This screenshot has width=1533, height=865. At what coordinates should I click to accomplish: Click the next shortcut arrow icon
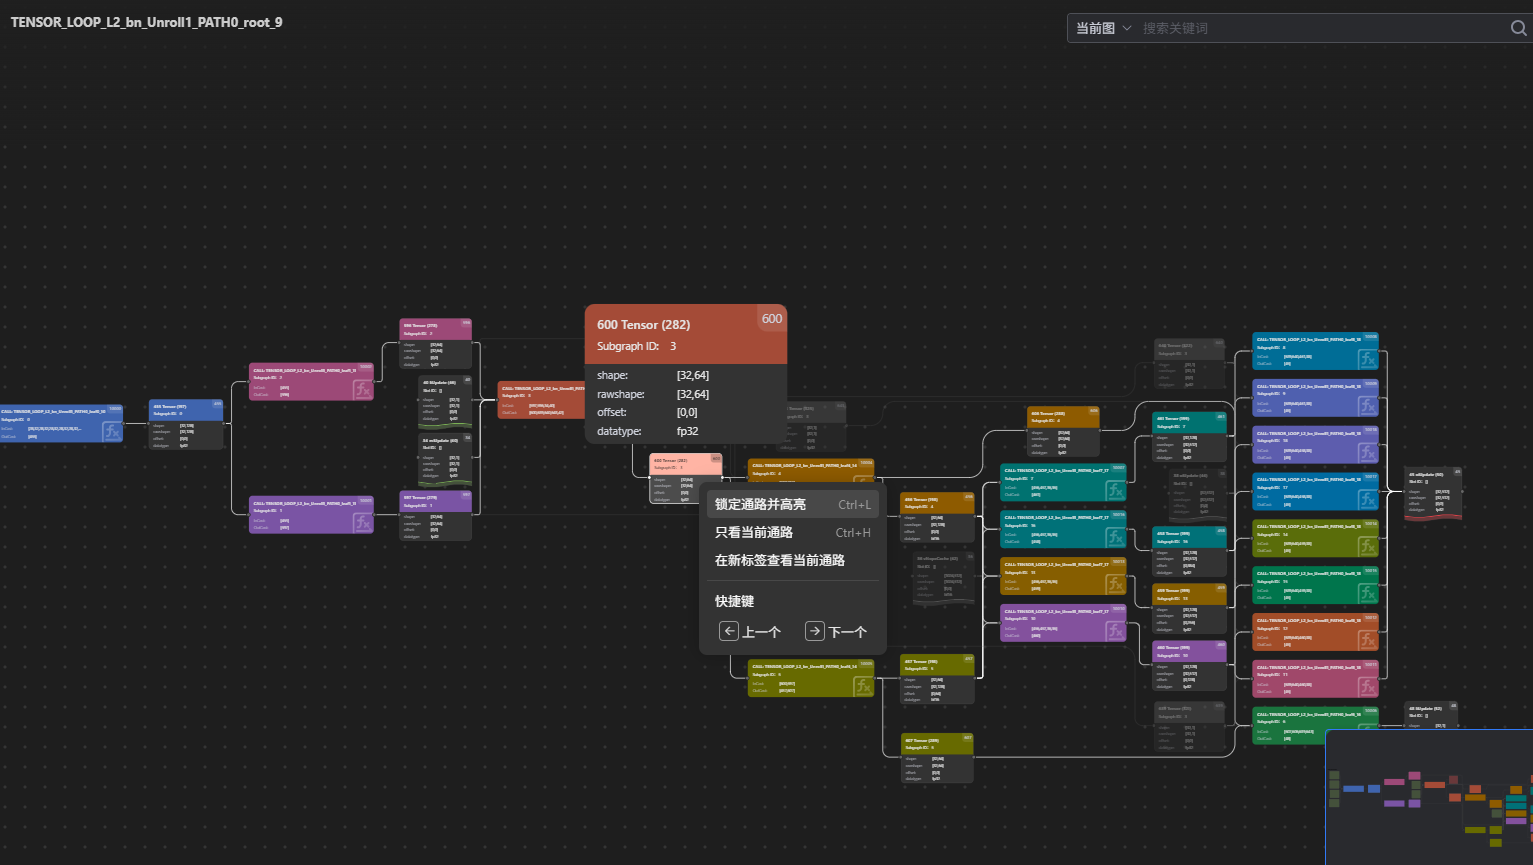coord(815,631)
